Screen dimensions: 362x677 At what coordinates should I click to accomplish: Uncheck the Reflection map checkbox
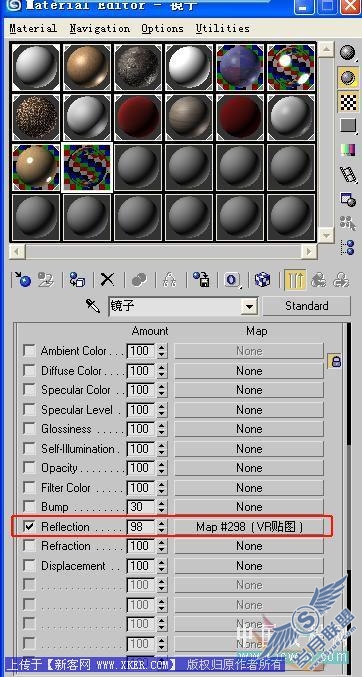(x=29, y=526)
